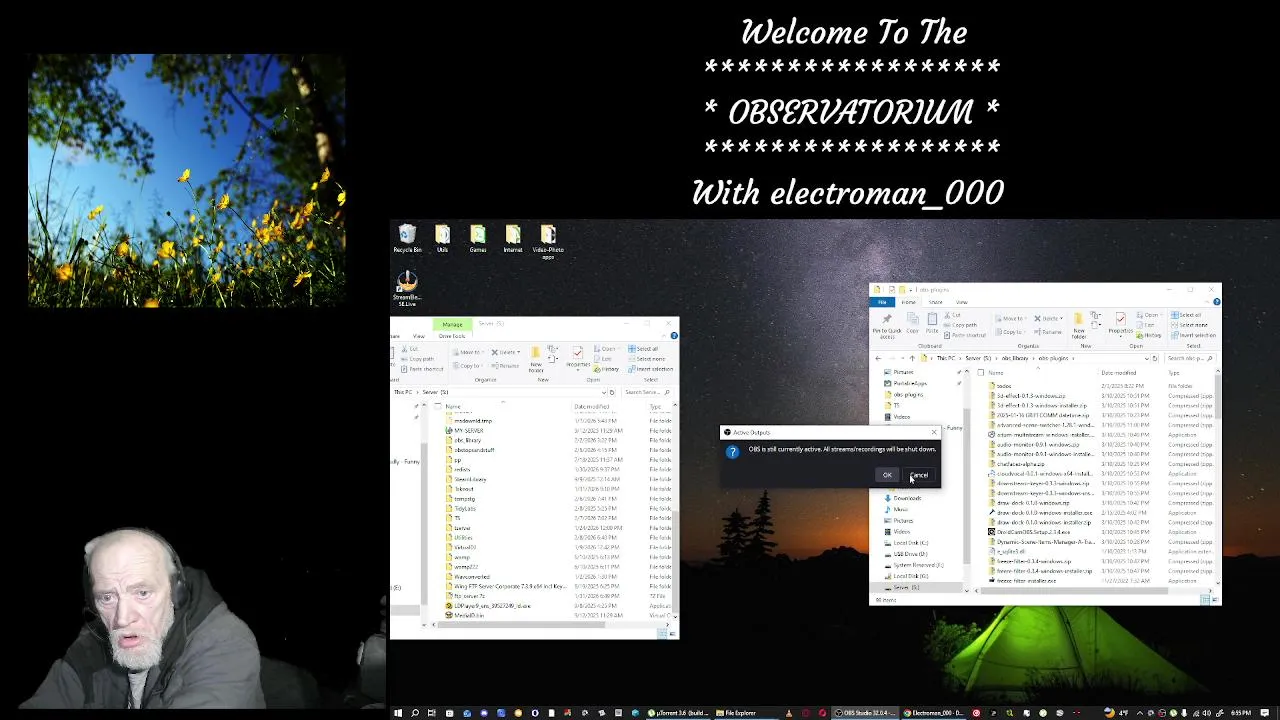Screen dimensions: 1280x720
Task: Click New folder in Server (S:) ribbon
Action: point(536,360)
